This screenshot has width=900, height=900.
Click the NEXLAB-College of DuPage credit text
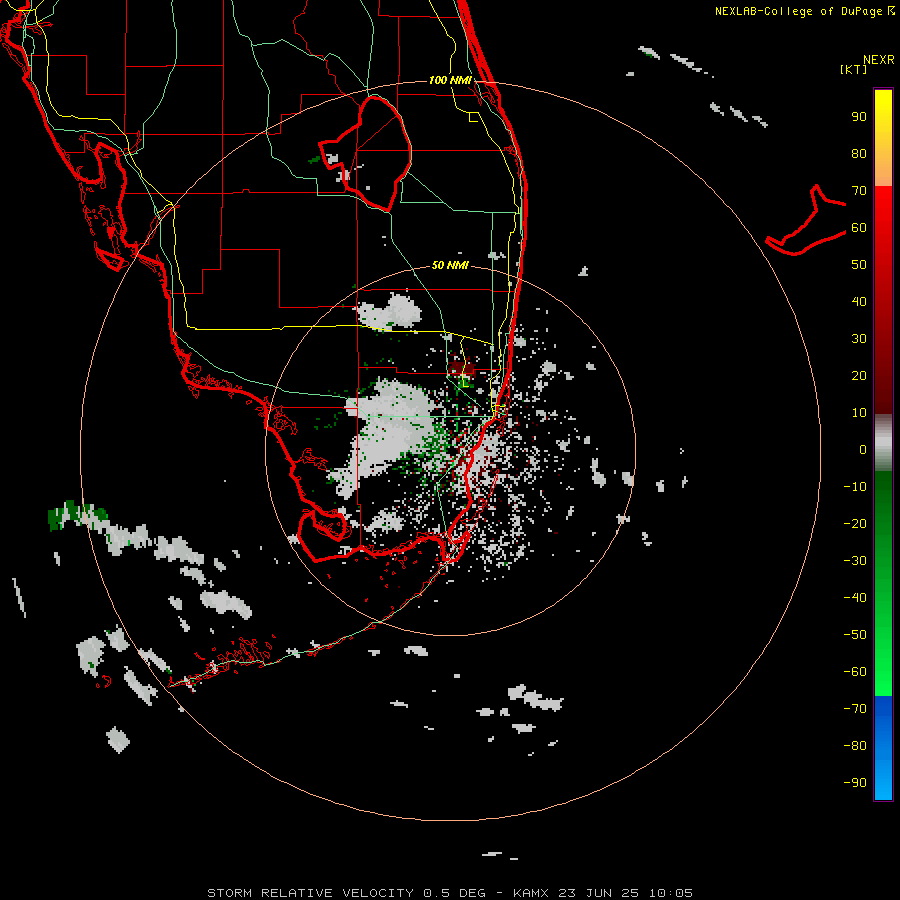click(804, 11)
